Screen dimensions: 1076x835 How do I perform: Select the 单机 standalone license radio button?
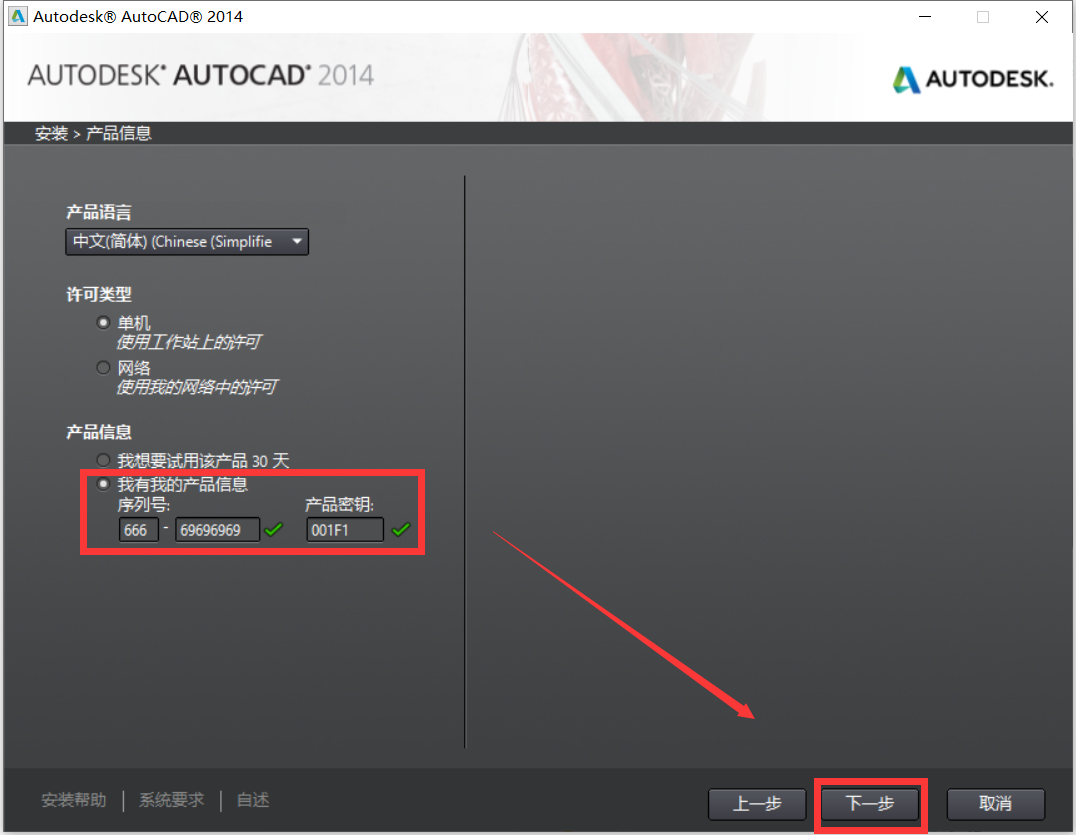(x=104, y=322)
